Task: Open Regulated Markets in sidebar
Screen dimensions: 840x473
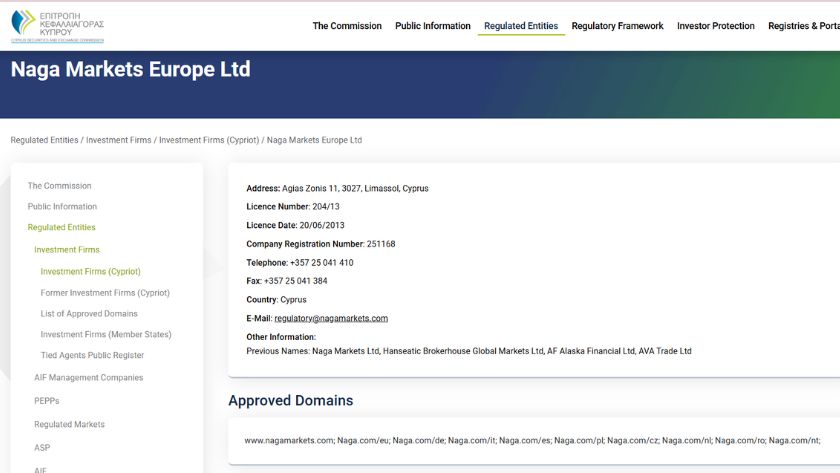Action: point(70,425)
